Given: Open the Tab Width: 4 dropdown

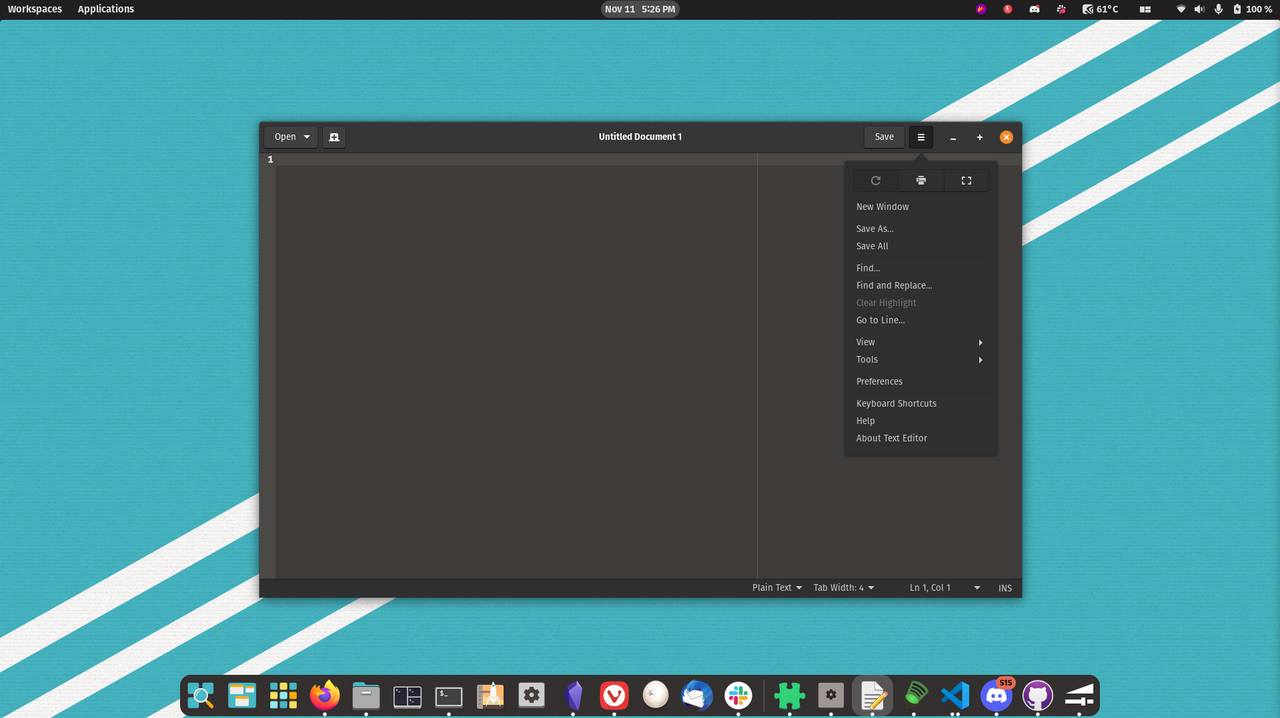Looking at the screenshot, I should point(842,587).
